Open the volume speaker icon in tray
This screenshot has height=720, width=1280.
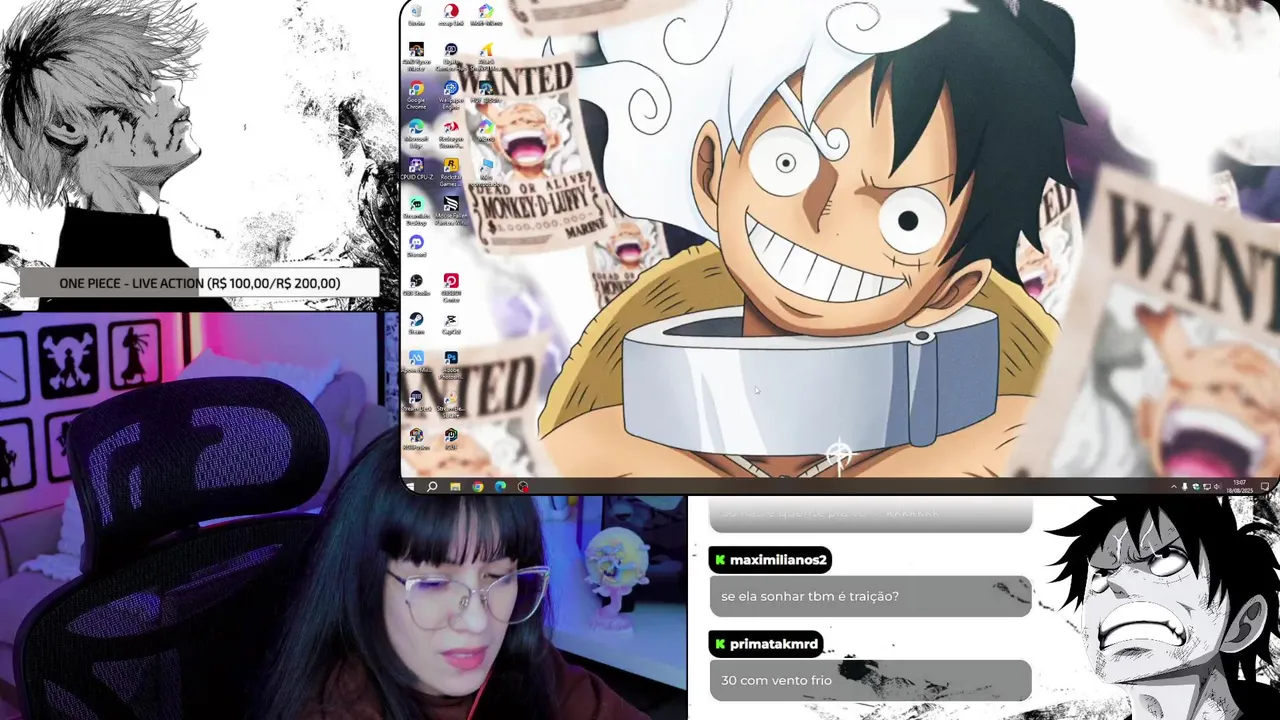(1217, 487)
